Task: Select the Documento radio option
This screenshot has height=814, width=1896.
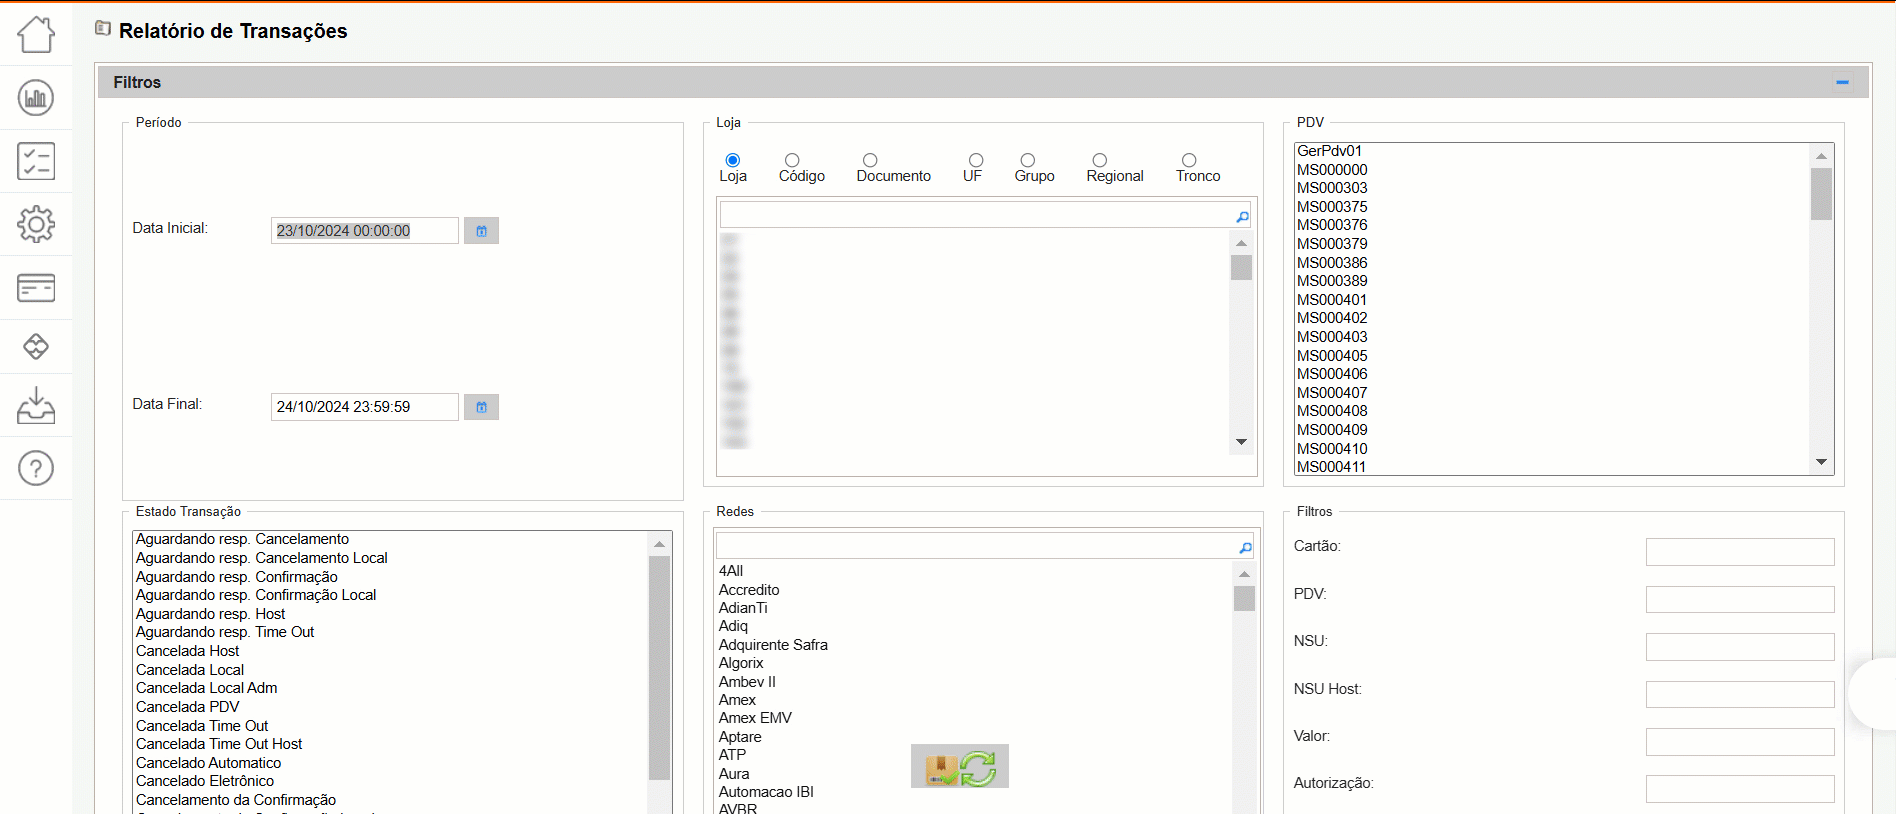Action: (x=870, y=160)
